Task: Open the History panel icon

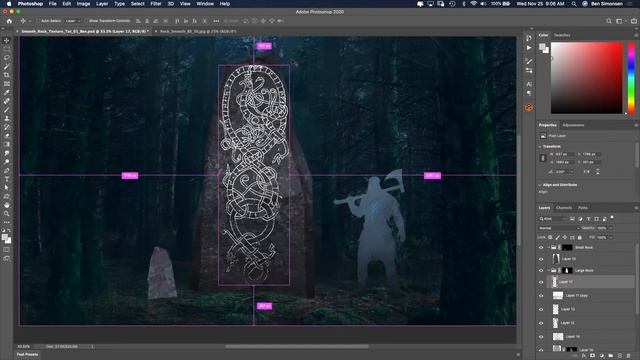Action: coord(529,38)
